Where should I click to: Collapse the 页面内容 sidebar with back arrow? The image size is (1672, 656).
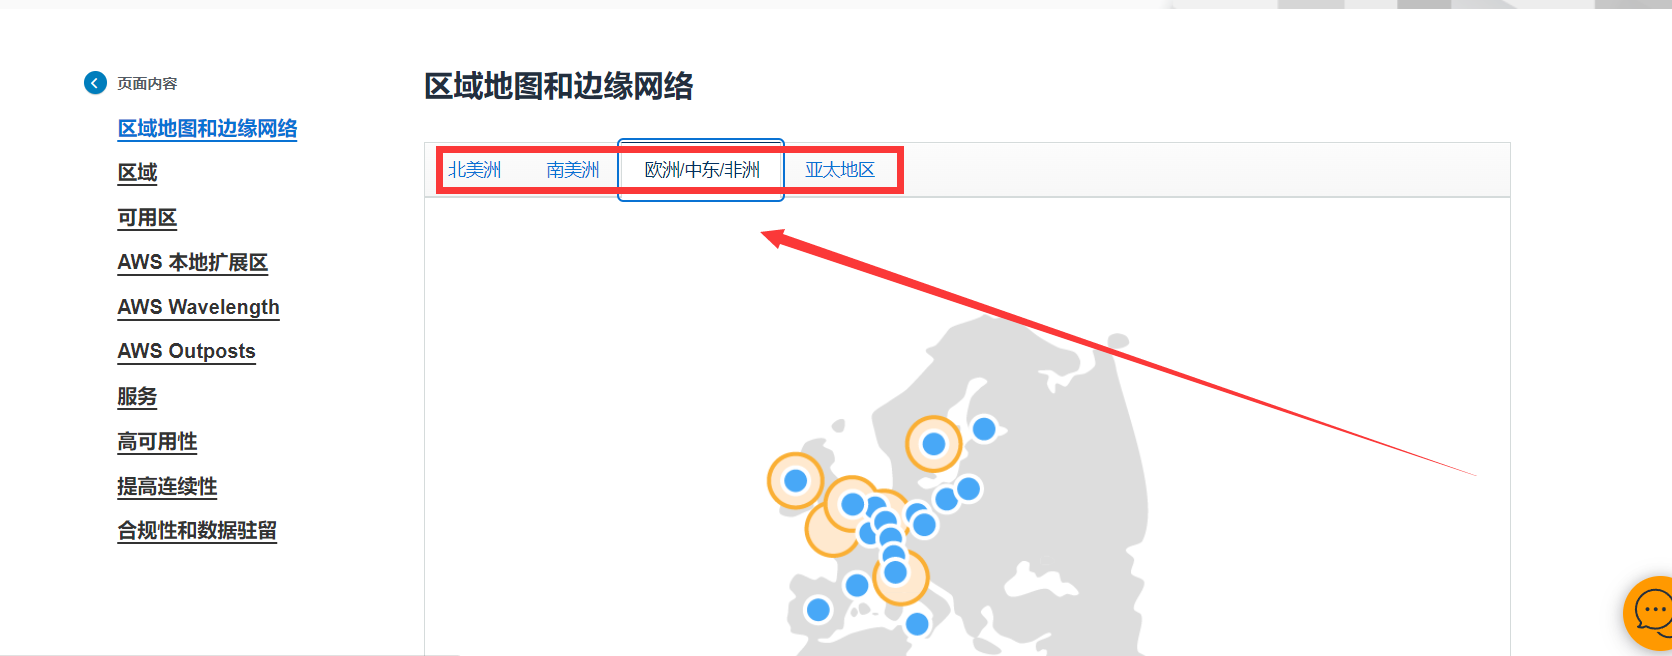click(95, 83)
